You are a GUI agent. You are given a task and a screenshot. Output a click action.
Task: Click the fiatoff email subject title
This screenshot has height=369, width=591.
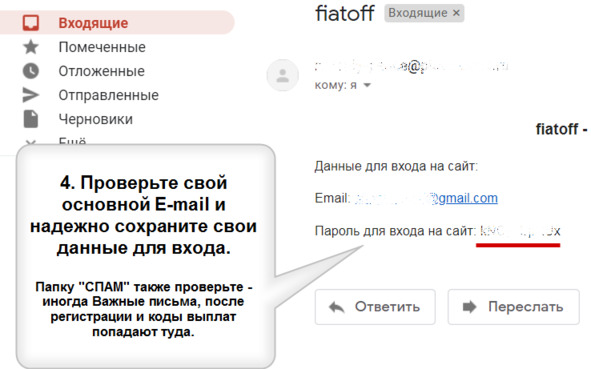click(344, 13)
